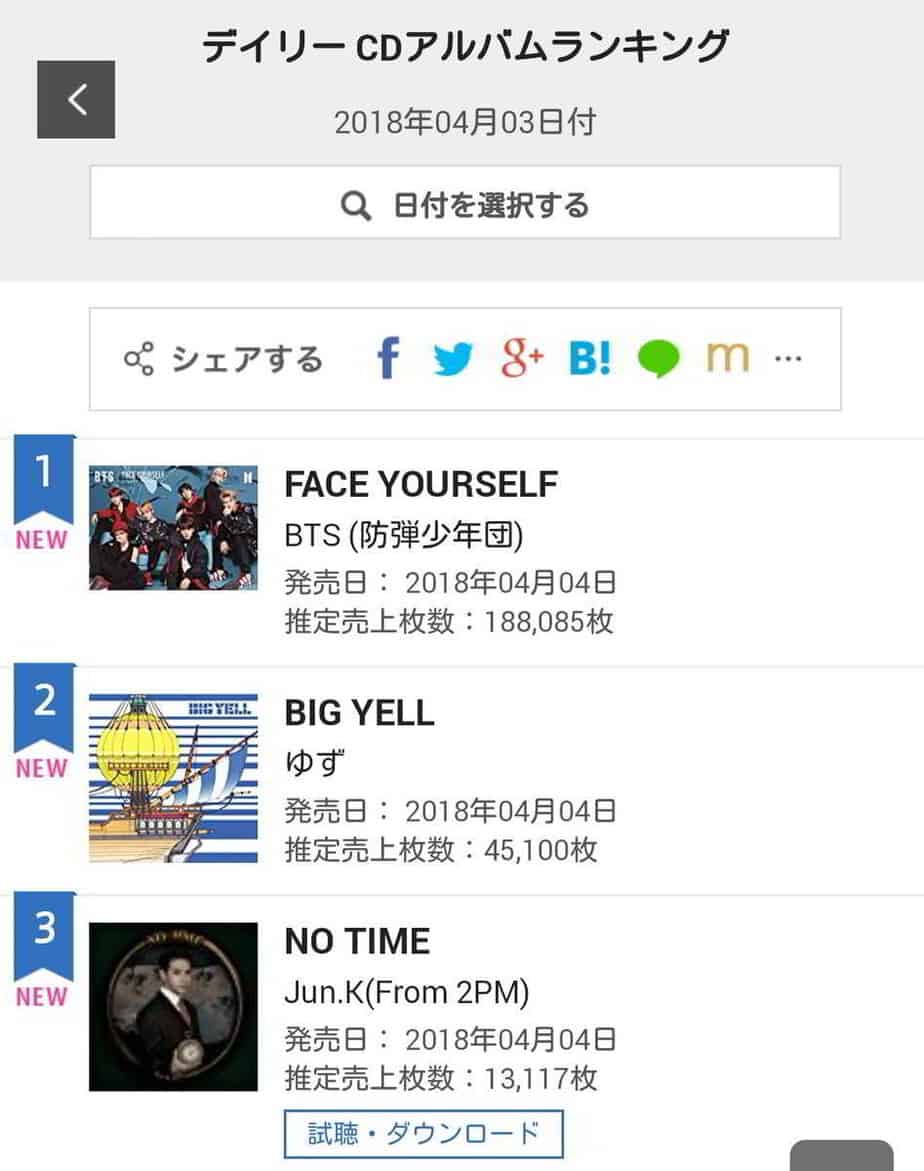Screen dimensions: 924x1171
Task: Share via Google Plus icon
Action: 522,358
